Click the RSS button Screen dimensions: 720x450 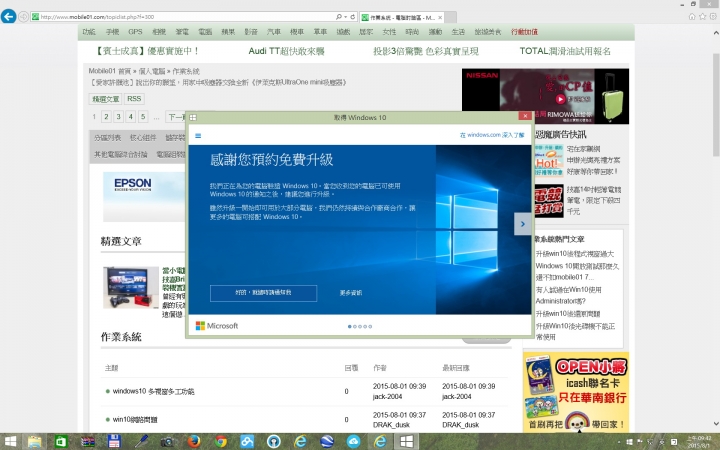point(134,99)
